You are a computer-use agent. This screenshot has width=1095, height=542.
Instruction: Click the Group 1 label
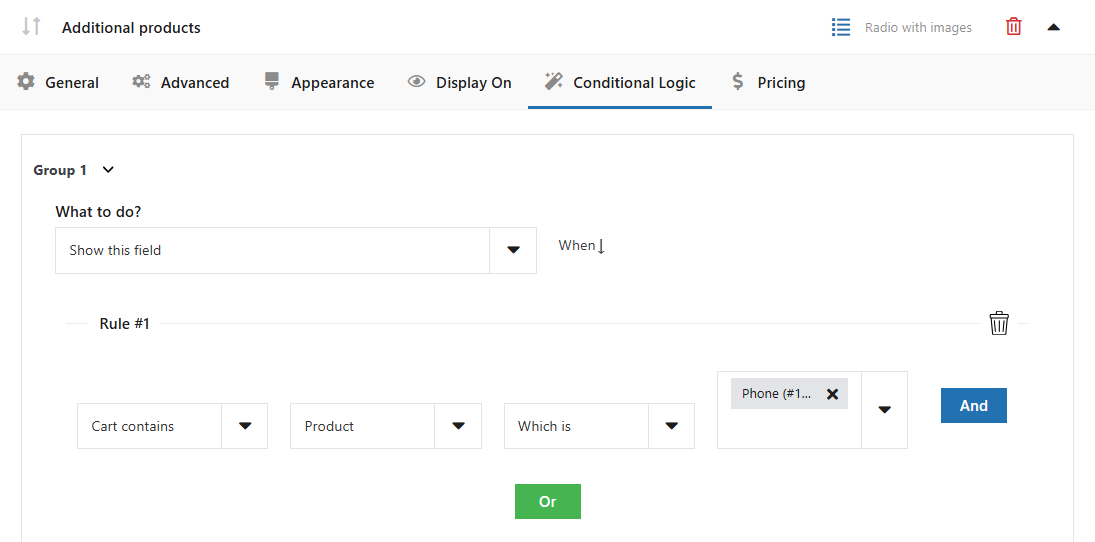coord(60,170)
